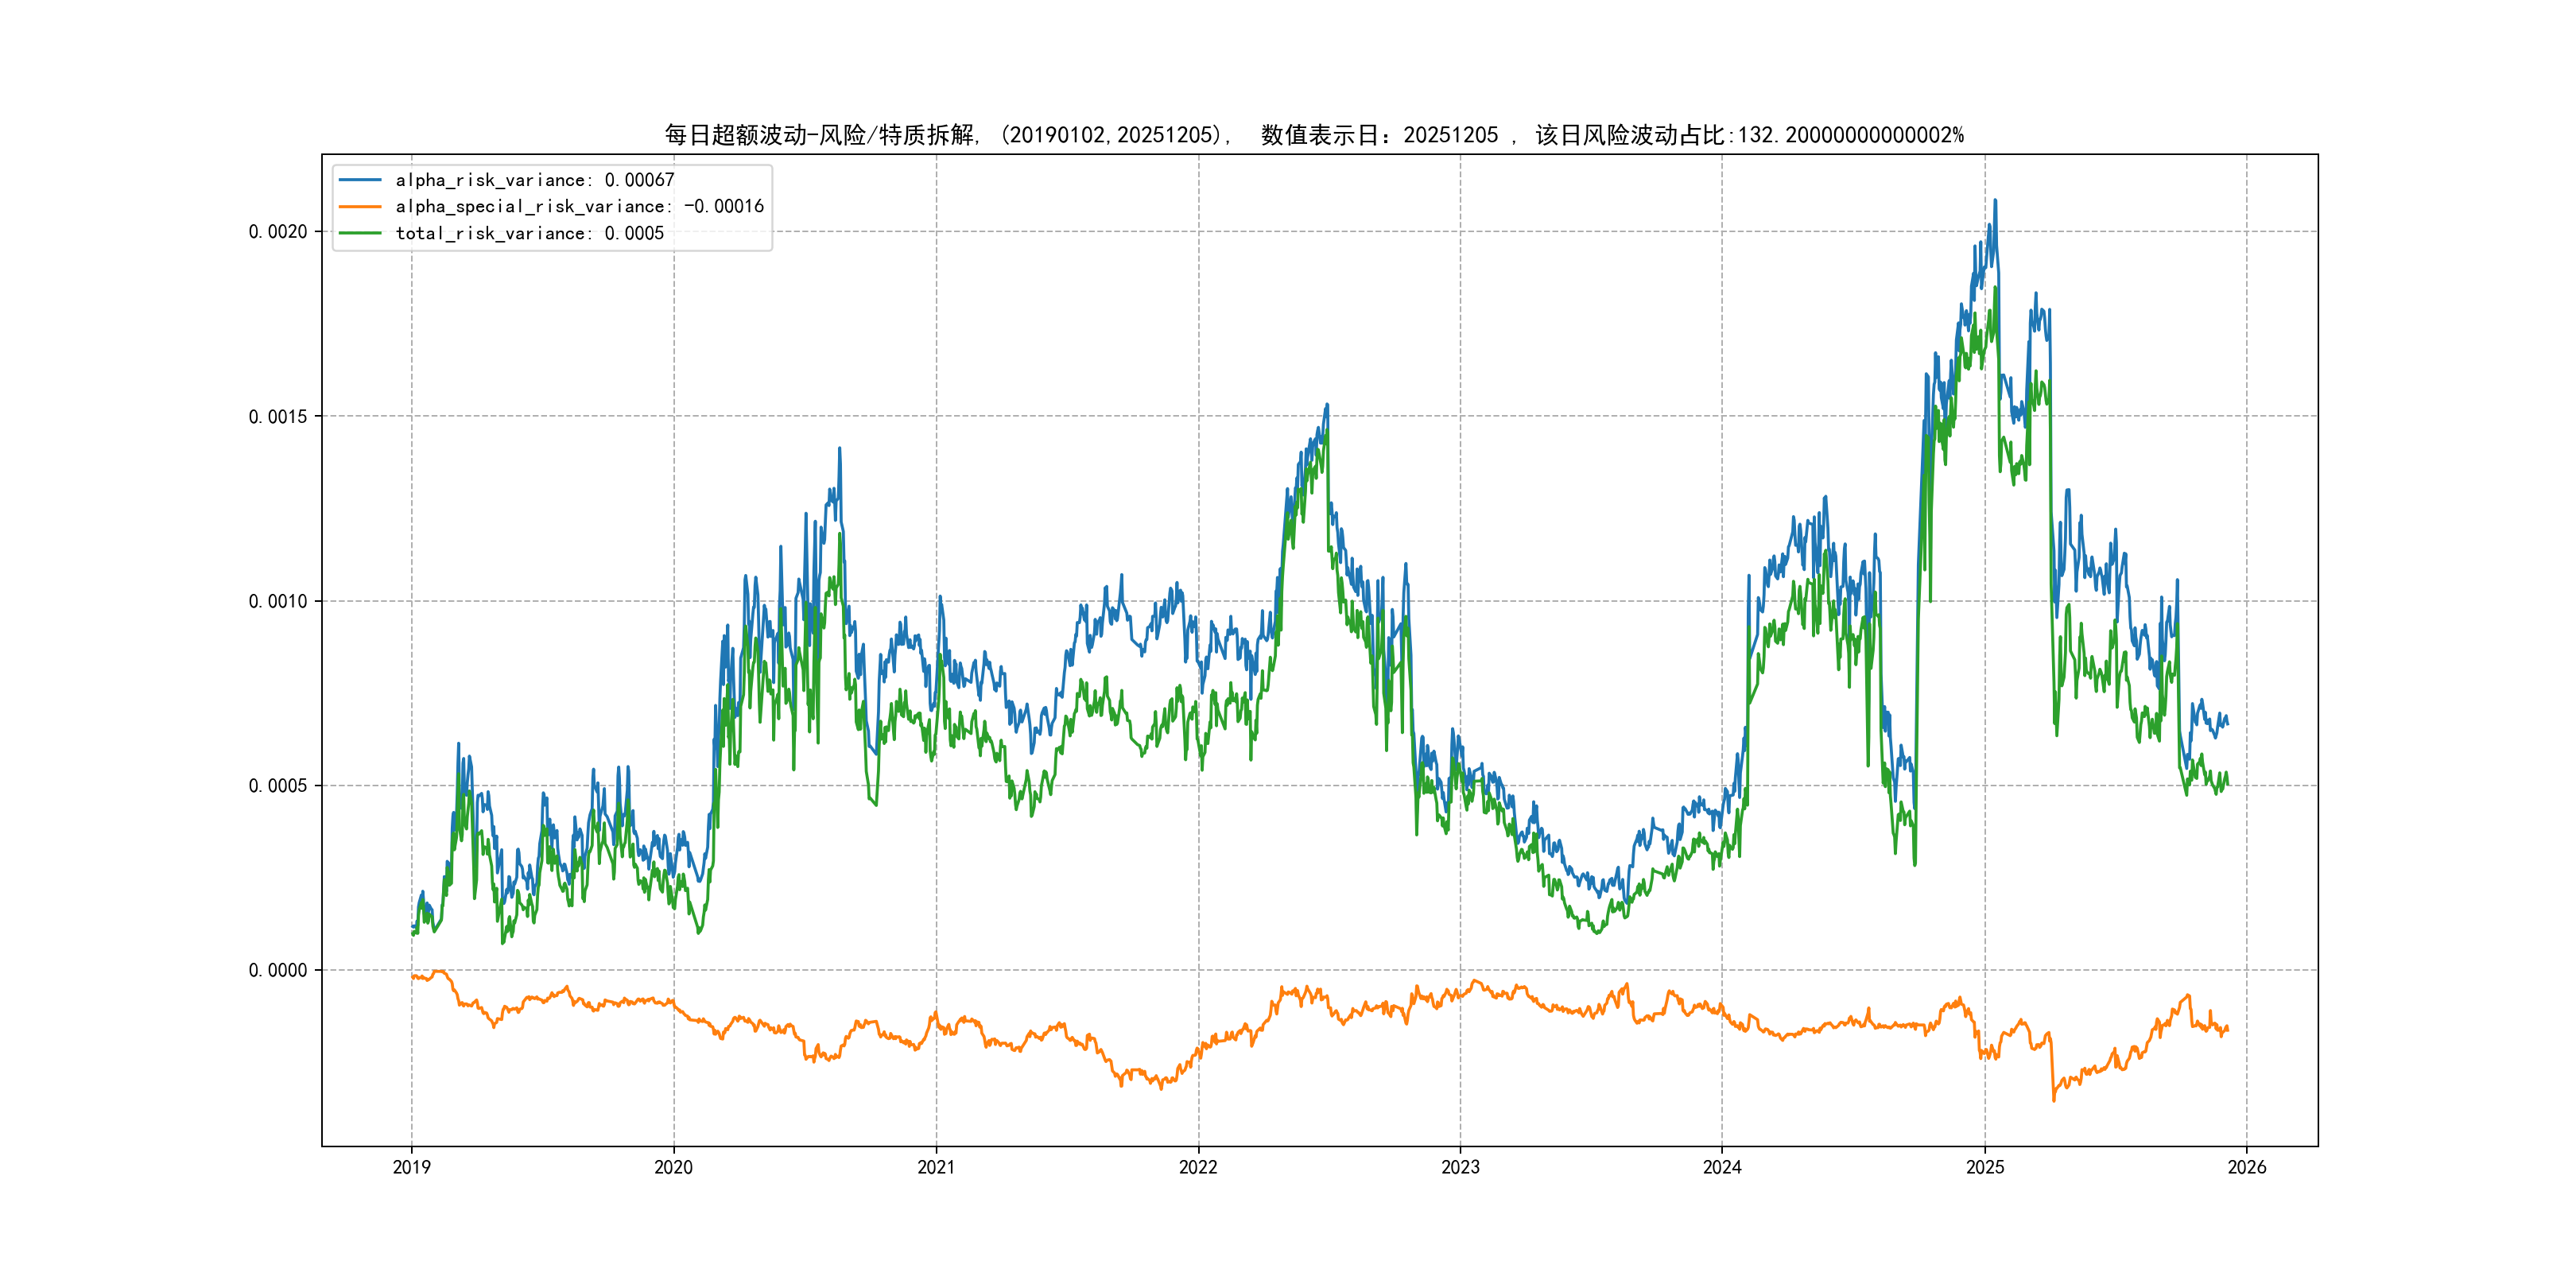Click the 2019 x-axis tick label
2576x1288 pixels.
(x=411, y=1167)
